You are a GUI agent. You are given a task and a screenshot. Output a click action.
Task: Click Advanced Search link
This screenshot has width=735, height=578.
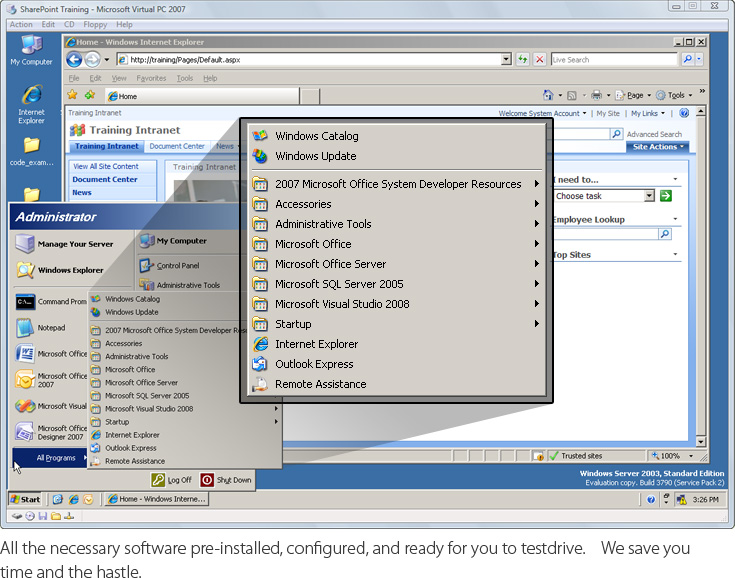tap(654, 134)
